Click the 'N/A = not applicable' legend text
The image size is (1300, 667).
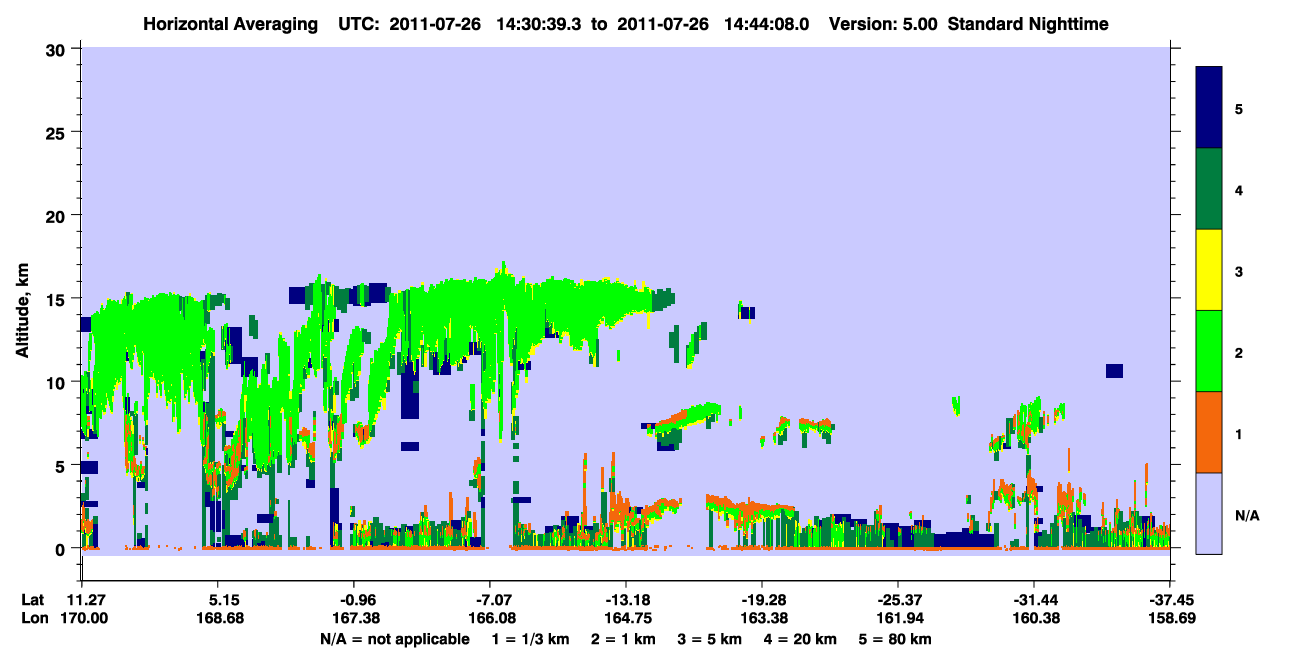pos(394,639)
